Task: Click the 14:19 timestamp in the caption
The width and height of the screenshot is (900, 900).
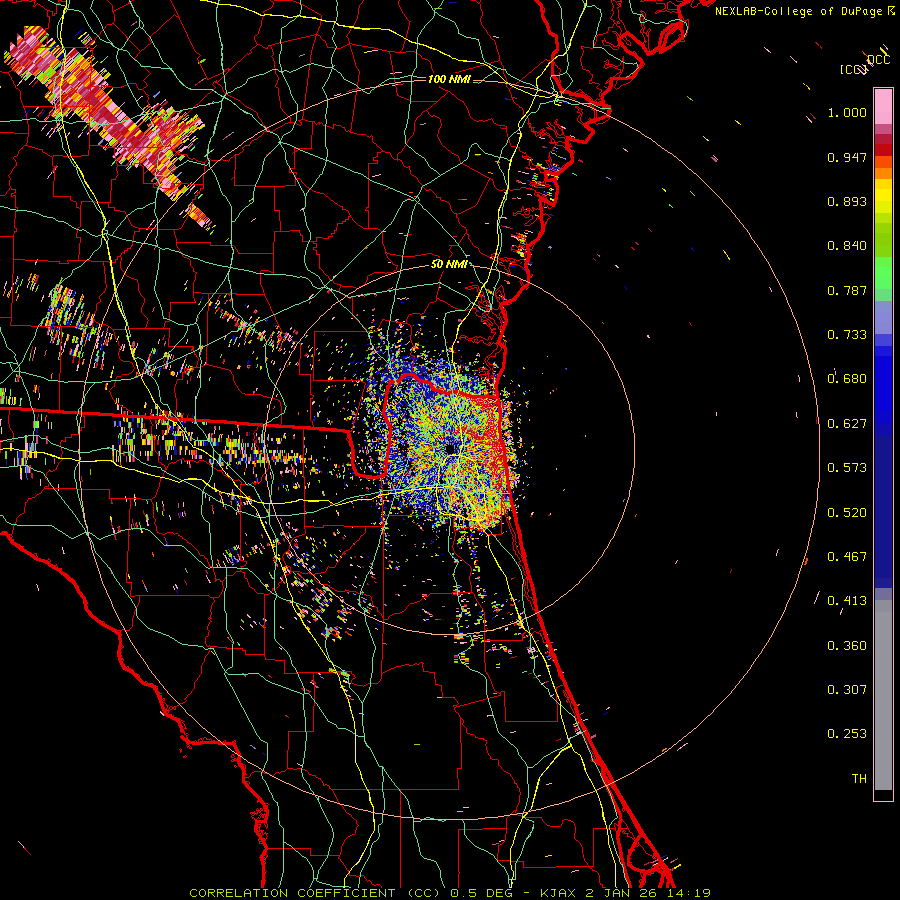Action: [690, 893]
